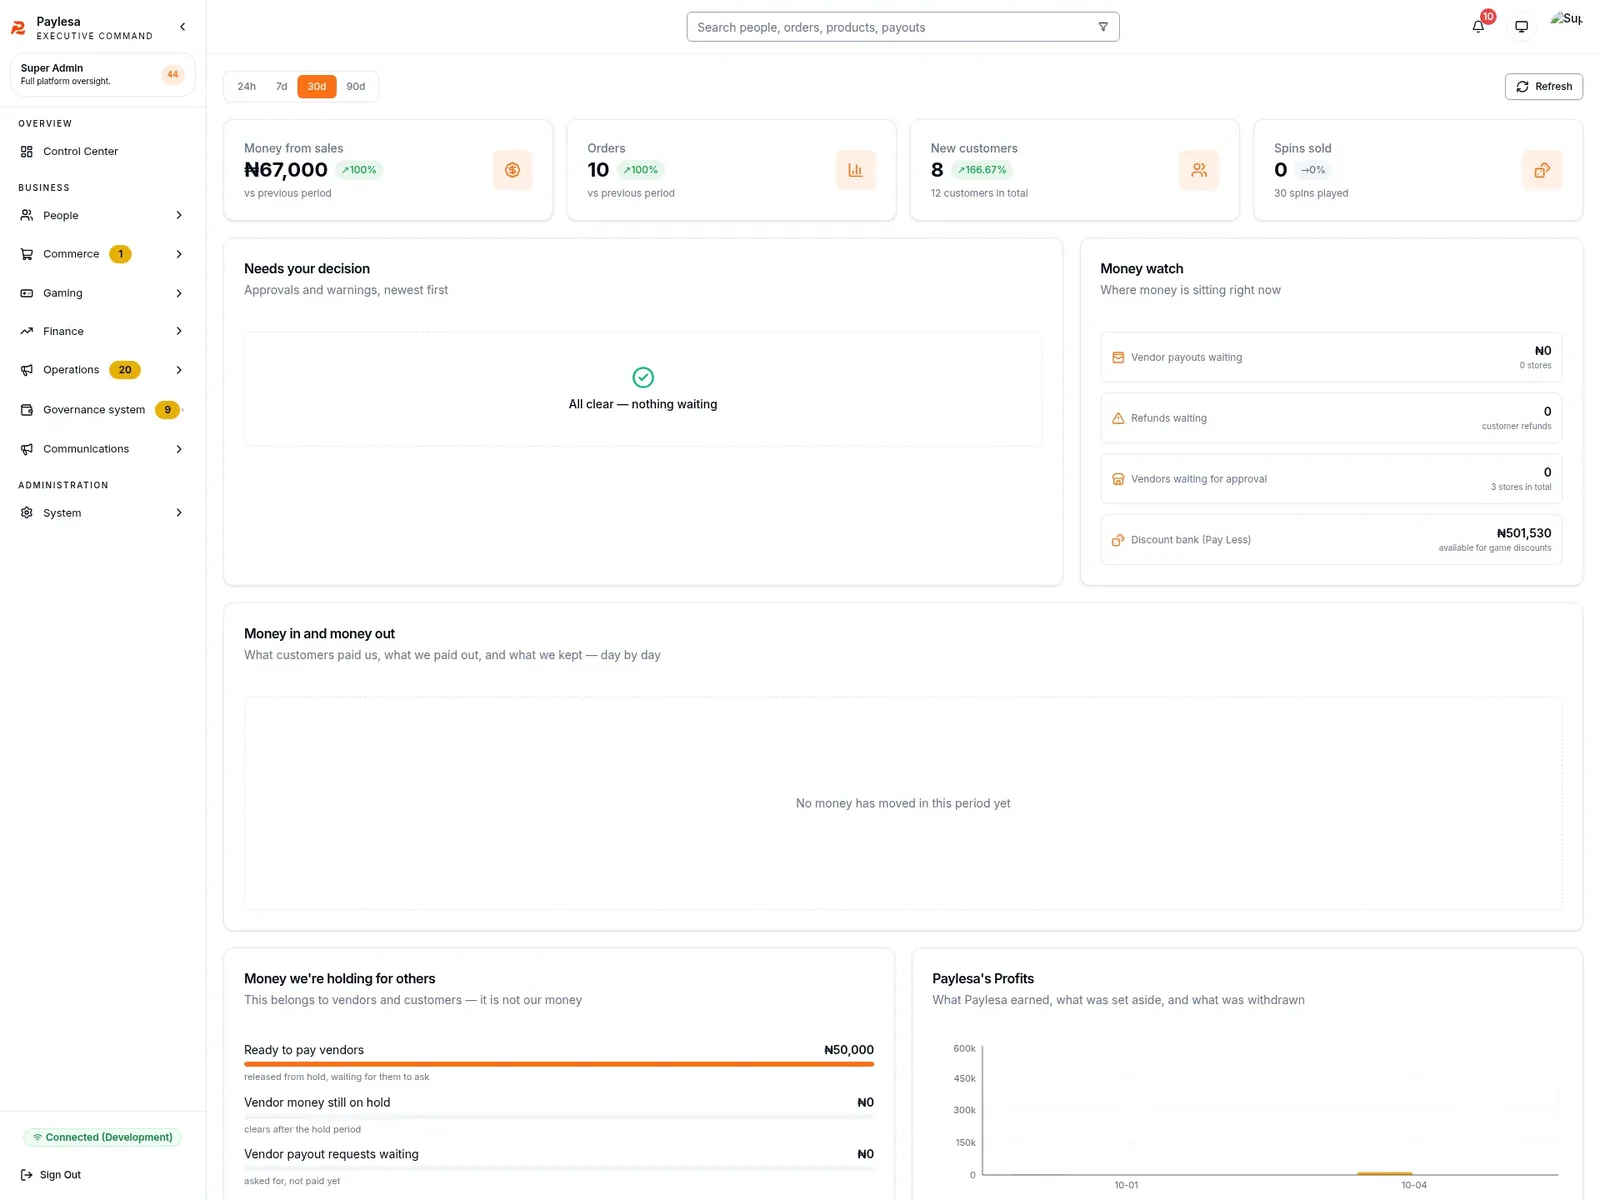
Task: Click the Operations badge showing 20
Action: coord(125,370)
